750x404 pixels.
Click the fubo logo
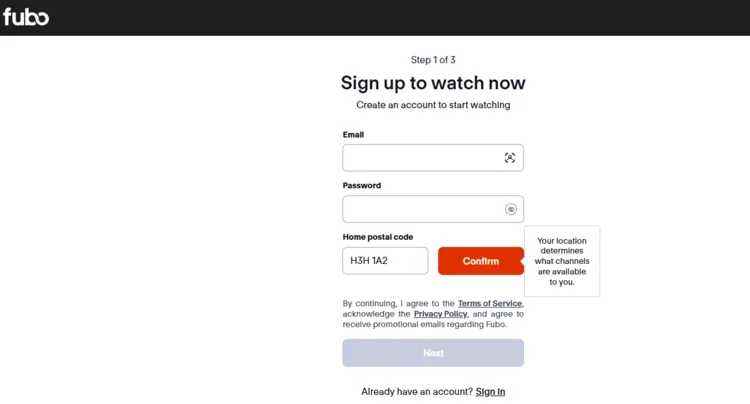tap(26, 17)
